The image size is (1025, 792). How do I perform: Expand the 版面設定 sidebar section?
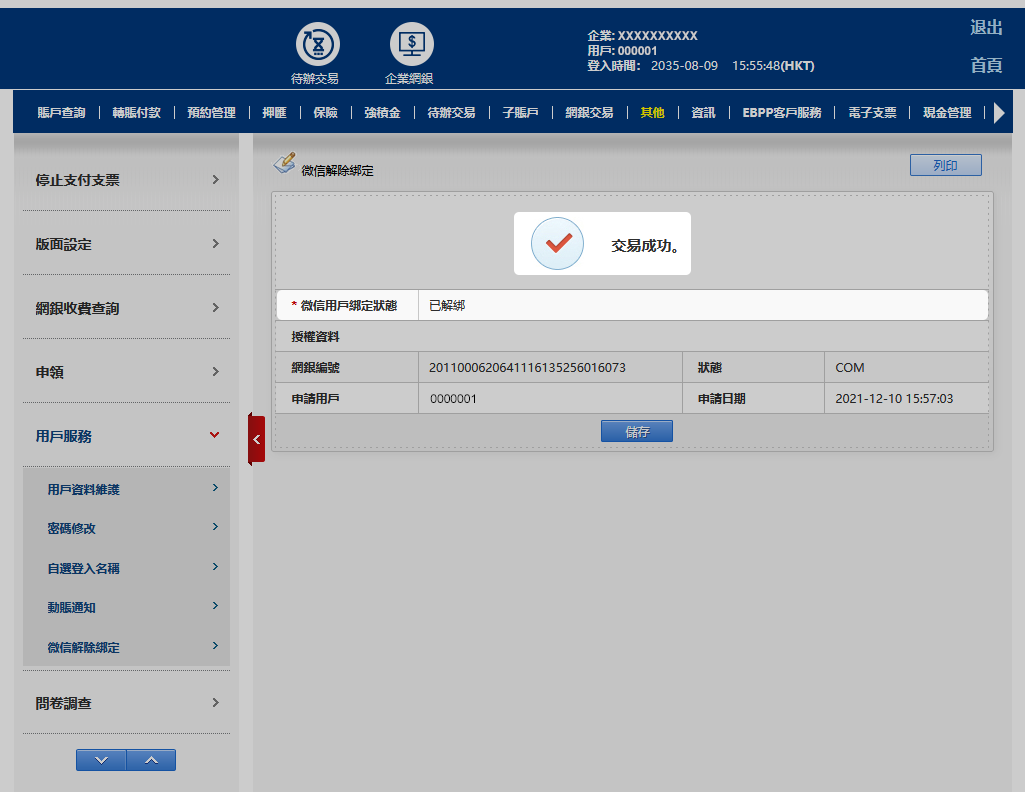(126, 244)
